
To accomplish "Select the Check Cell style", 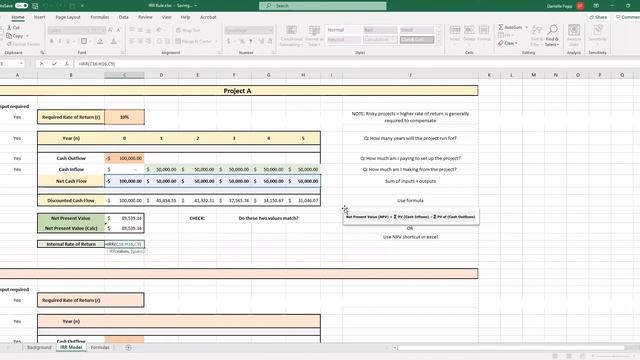I will tap(417, 40).
